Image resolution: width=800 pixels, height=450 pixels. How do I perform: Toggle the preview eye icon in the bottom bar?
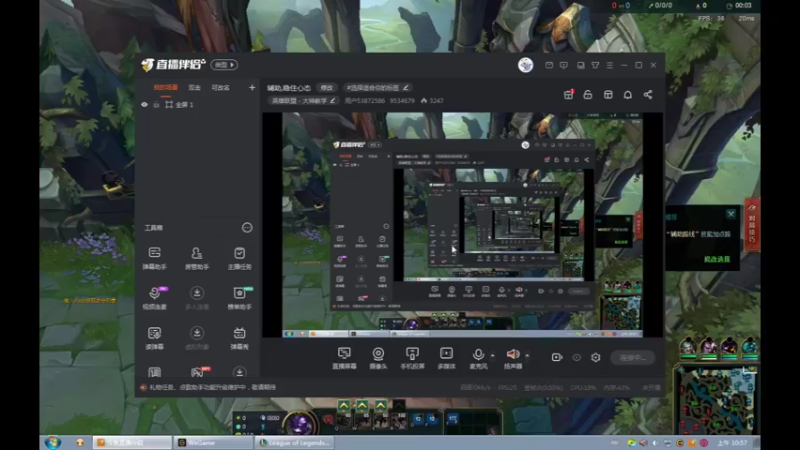point(577,357)
